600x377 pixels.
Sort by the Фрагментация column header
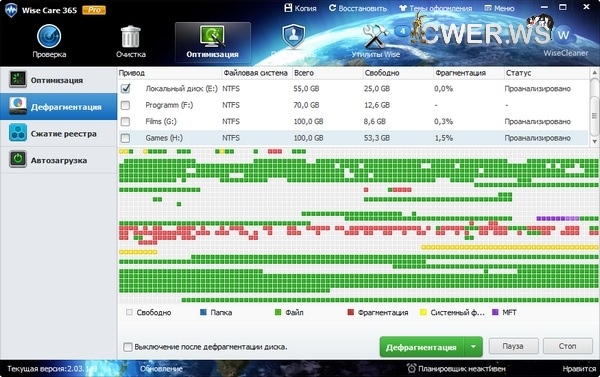469,73
